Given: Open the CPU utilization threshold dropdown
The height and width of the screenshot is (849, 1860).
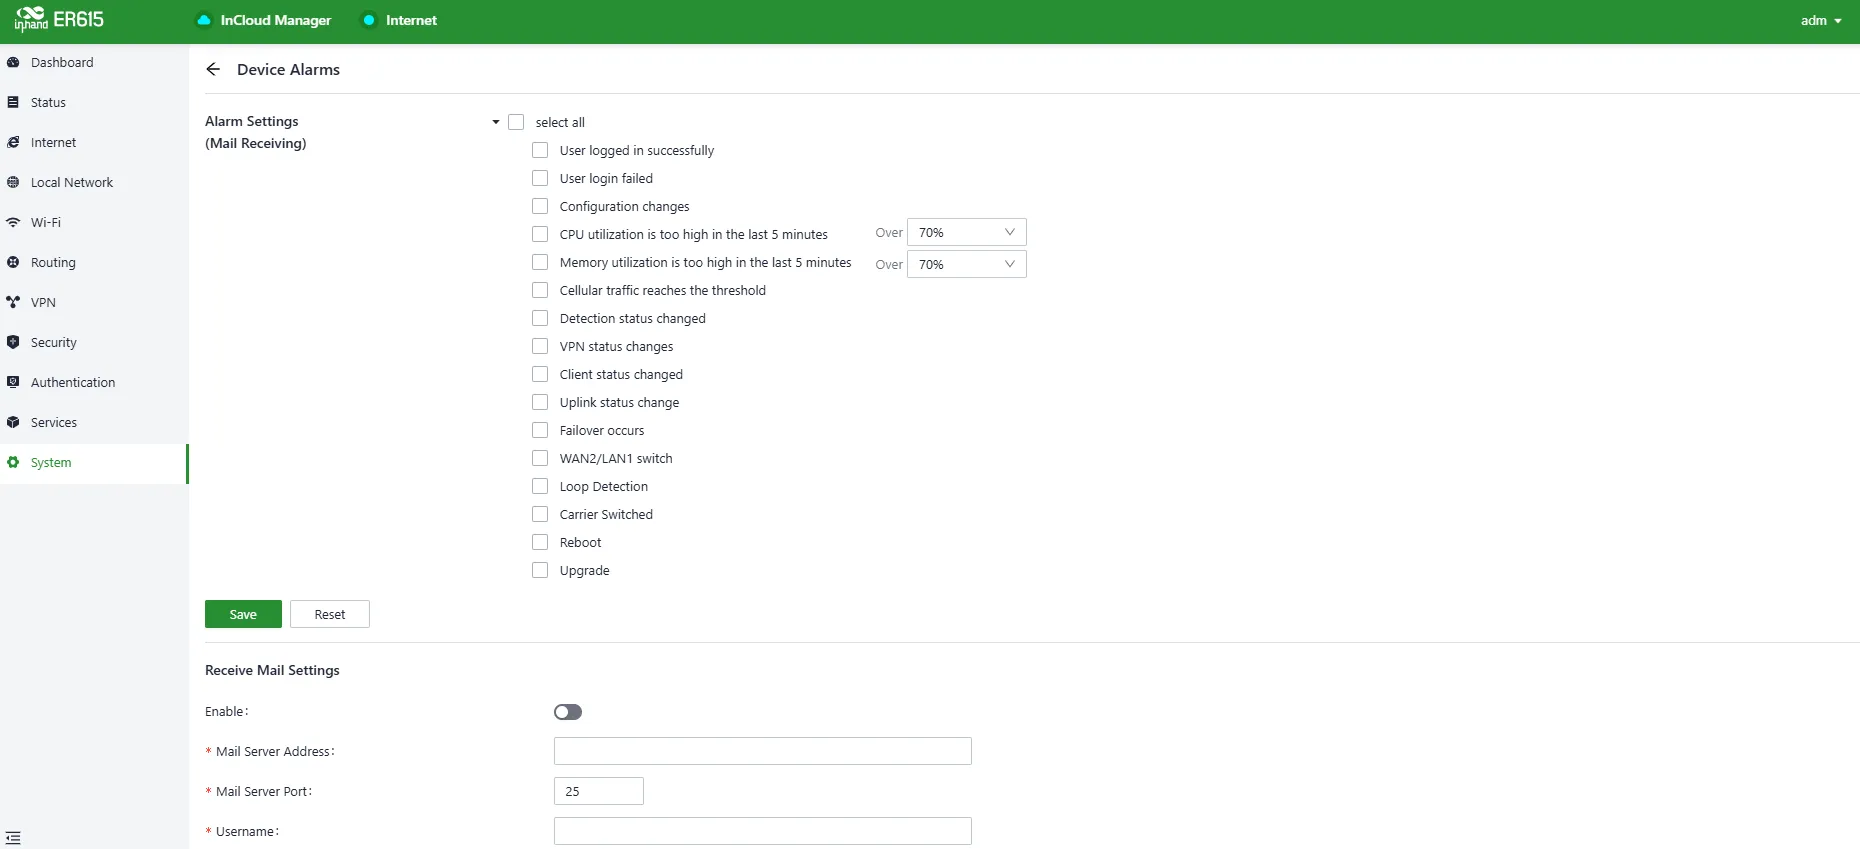Looking at the screenshot, I should (x=966, y=232).
